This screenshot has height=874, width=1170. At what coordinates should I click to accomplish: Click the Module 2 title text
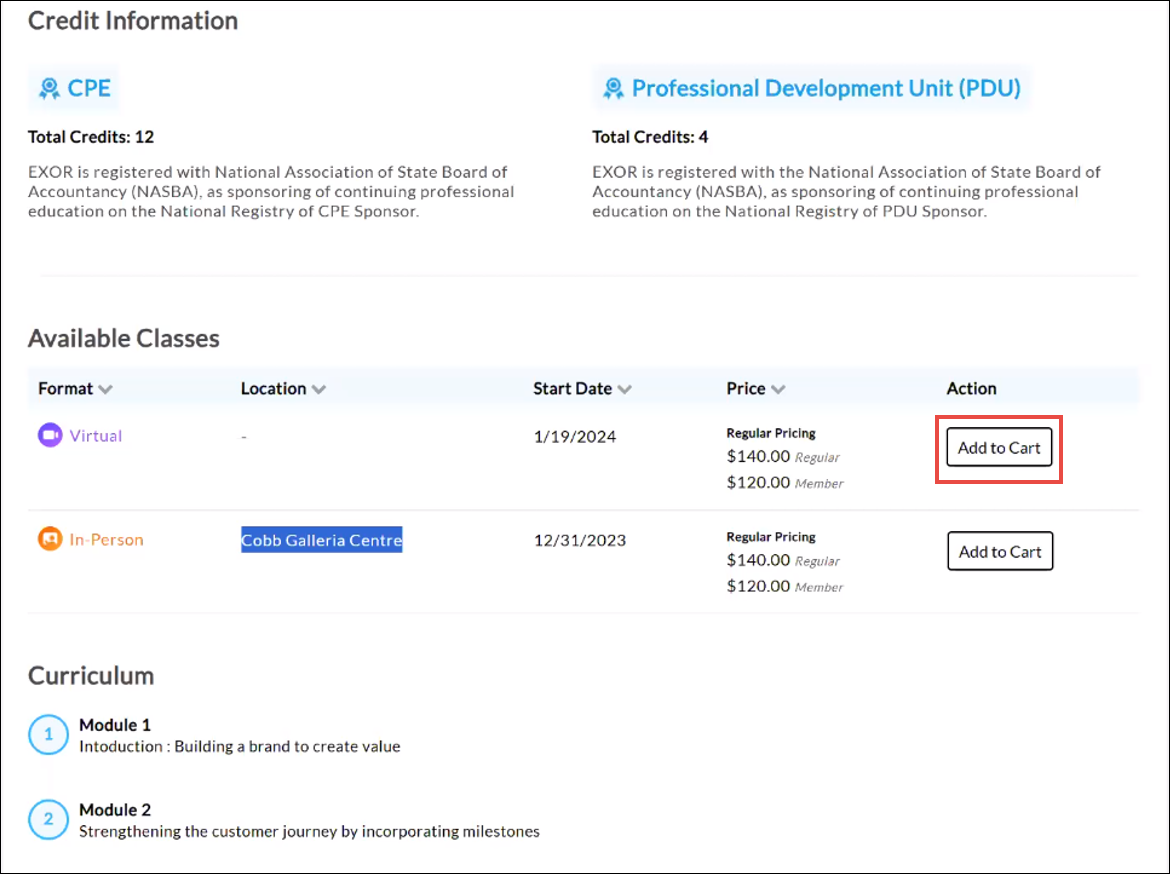click(115, 809)
